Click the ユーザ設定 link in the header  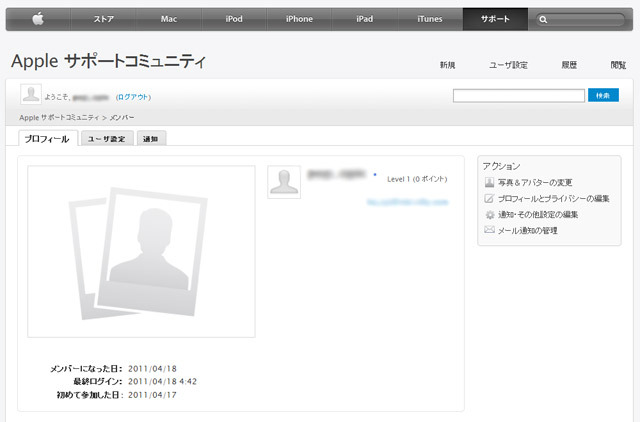pos(509,65)
